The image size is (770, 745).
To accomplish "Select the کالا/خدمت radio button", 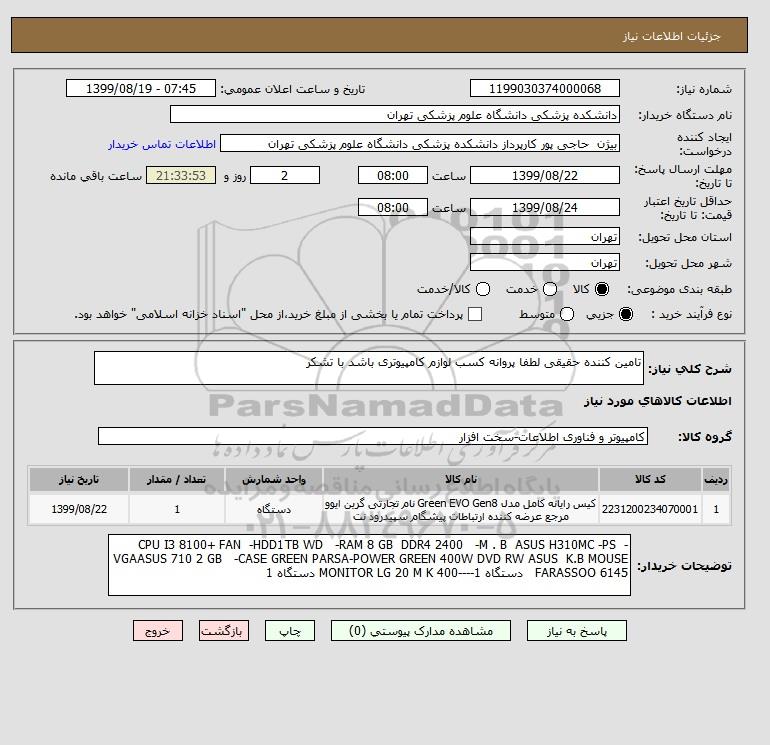I will [483, 289].
